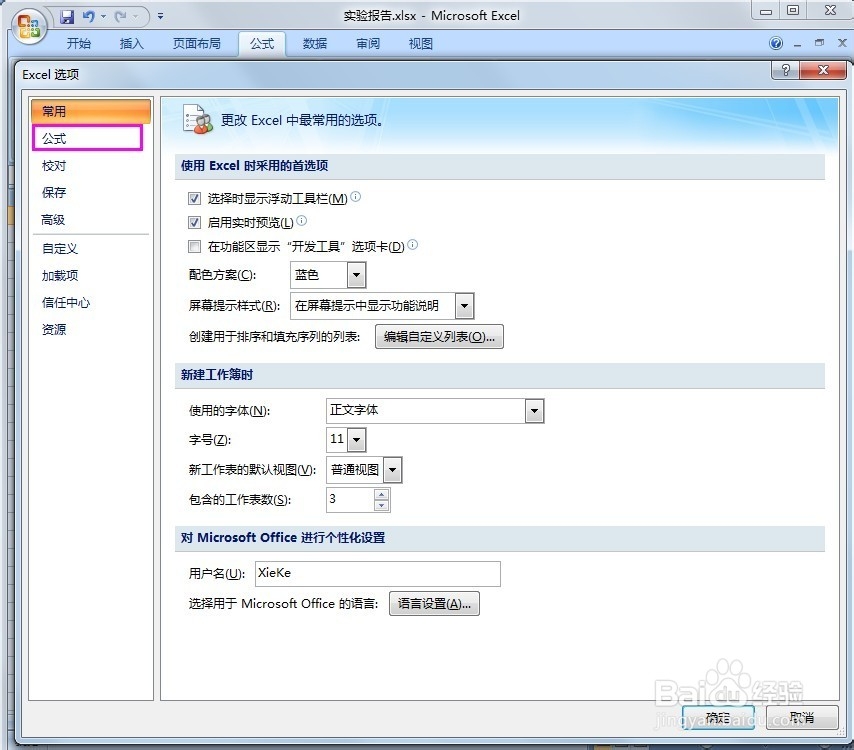Click 语言设置 button

434,603
